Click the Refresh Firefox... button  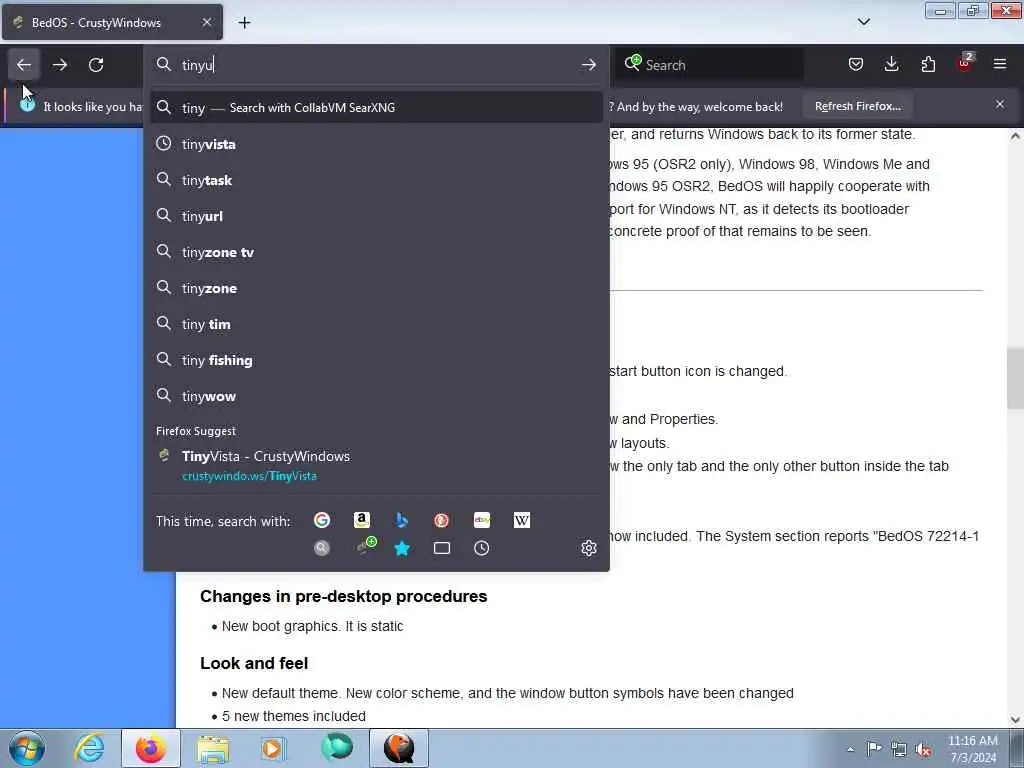(x=857, y=106)
